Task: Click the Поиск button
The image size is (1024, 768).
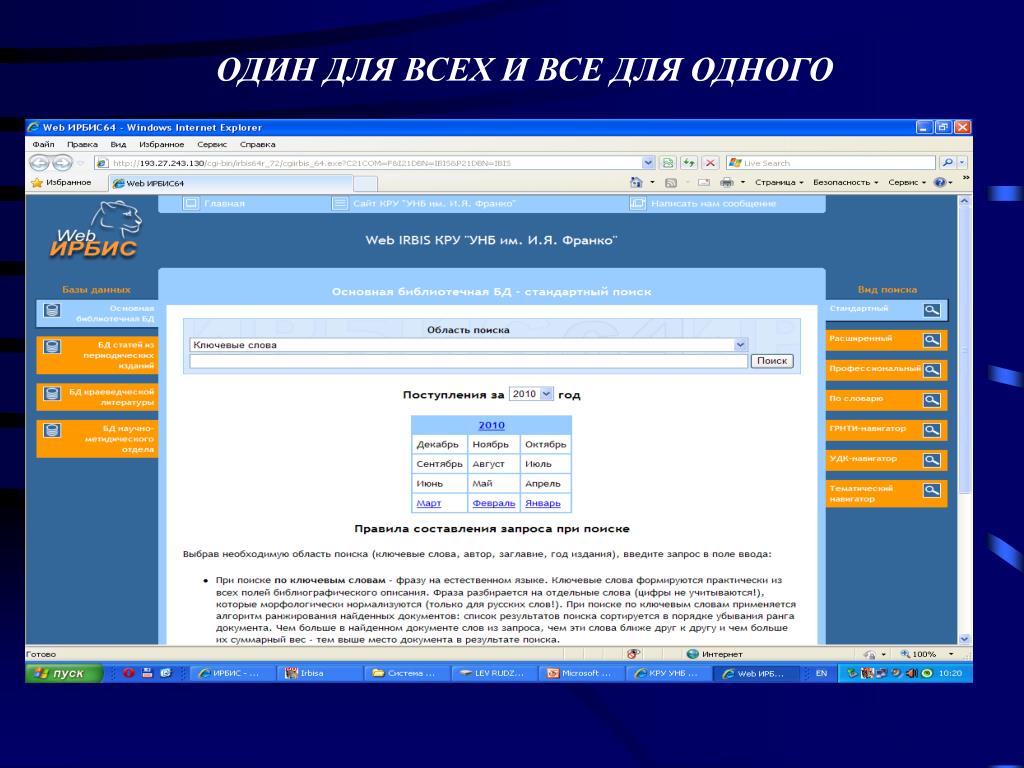Action: coord(772,360)
